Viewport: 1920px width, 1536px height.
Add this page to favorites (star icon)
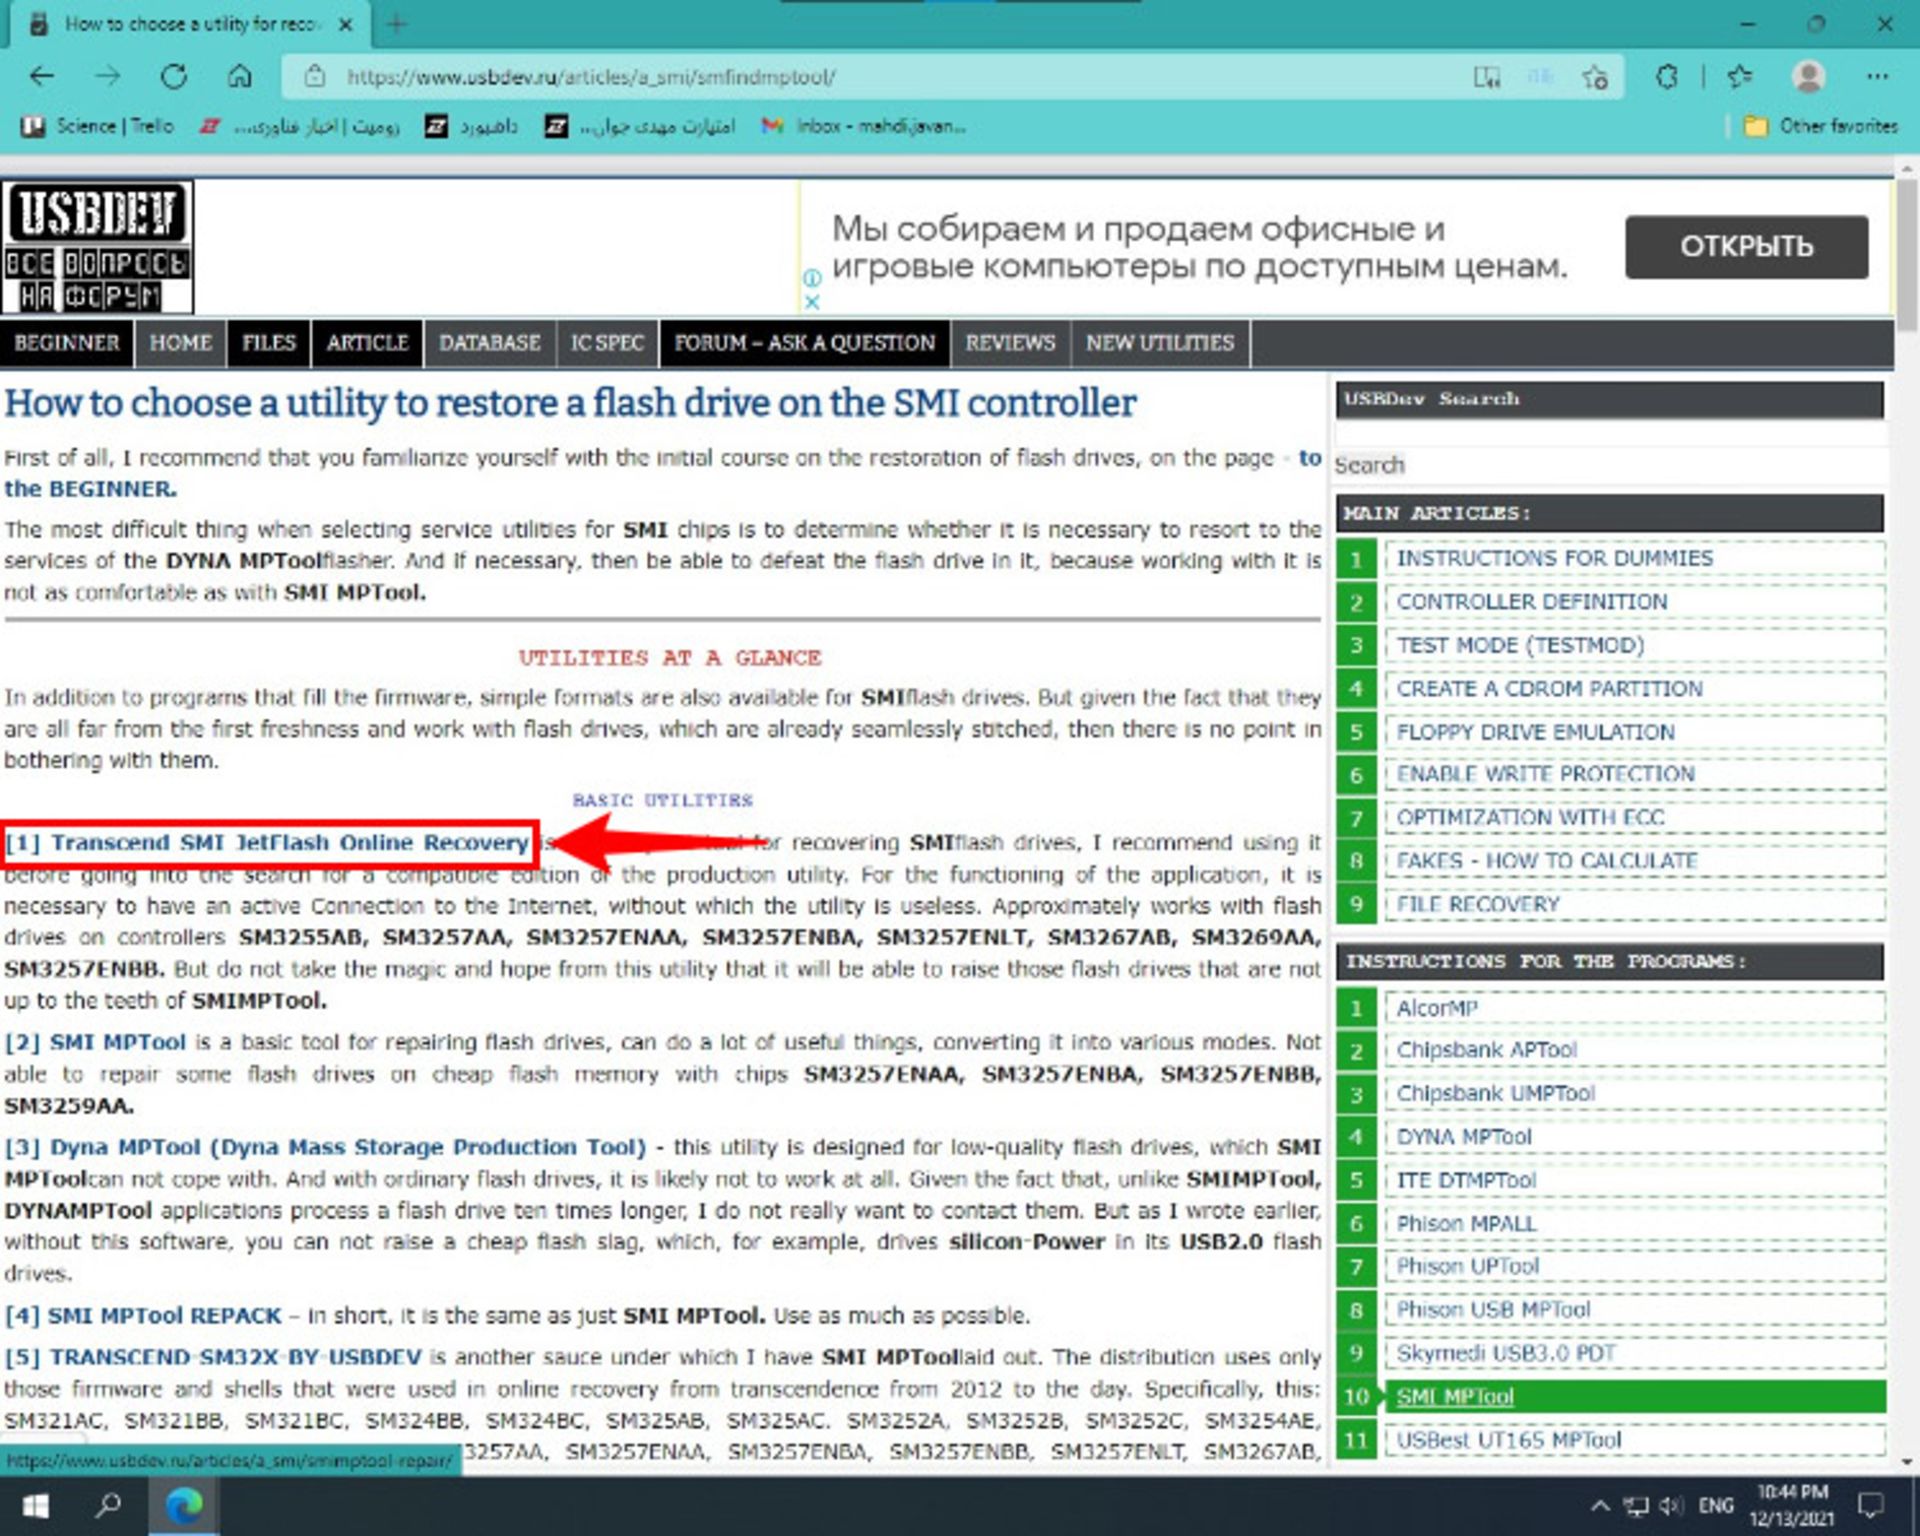coord(1595,77)
